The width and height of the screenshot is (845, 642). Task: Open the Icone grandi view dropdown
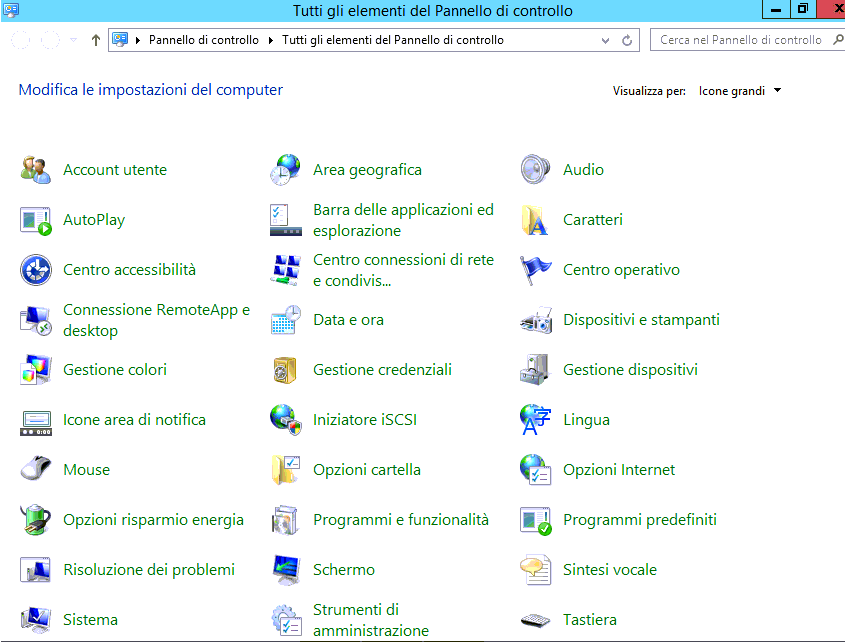(739, 91)
